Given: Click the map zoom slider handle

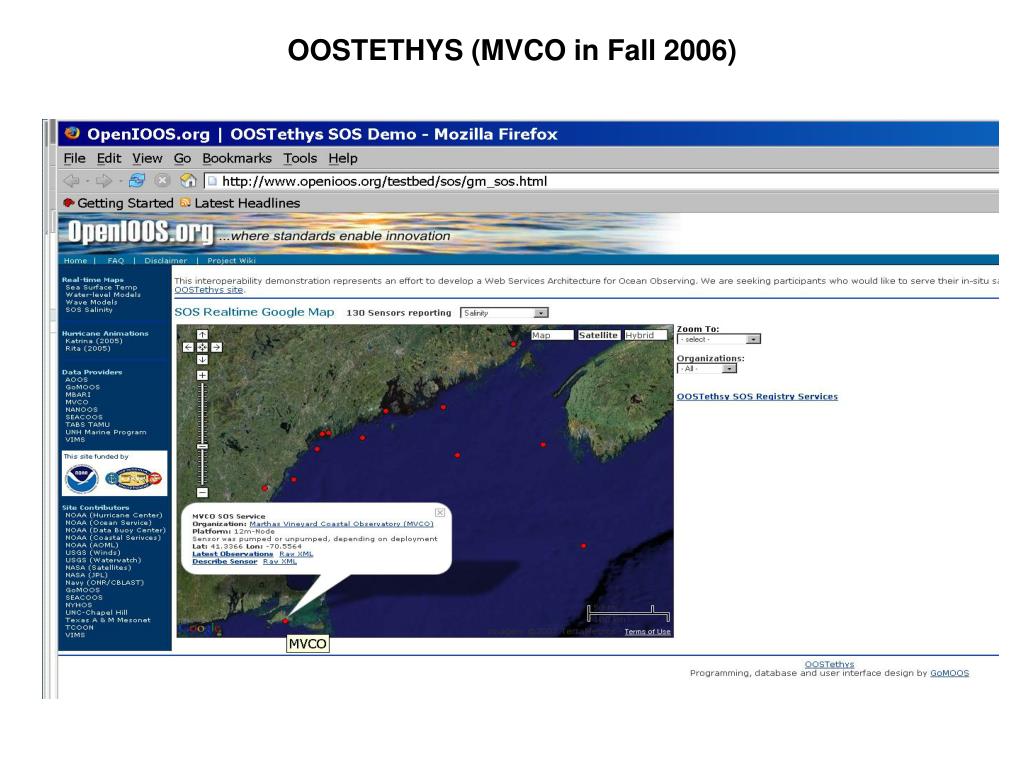Looking at the screenshot, I should (202, 447).
